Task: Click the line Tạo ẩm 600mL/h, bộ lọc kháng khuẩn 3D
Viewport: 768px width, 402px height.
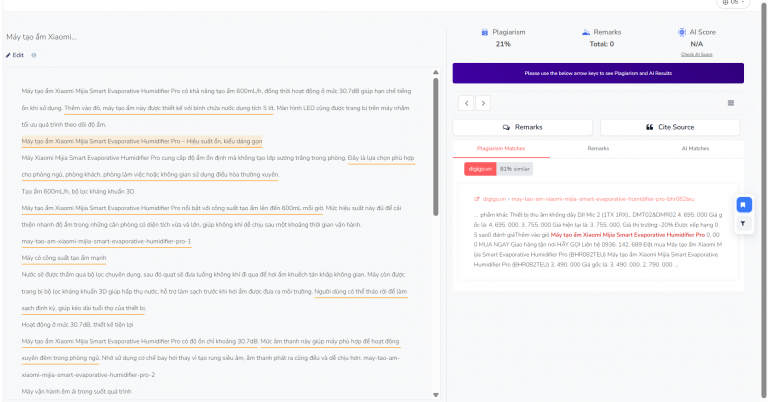Action: [x=78, y=191]
